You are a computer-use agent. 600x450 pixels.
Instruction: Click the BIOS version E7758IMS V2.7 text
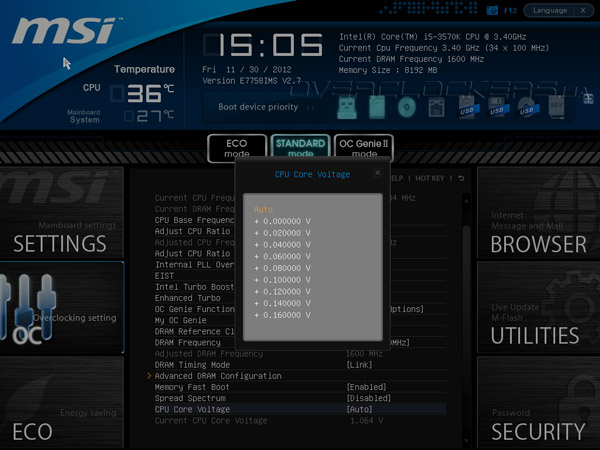[x=251, y=81]
